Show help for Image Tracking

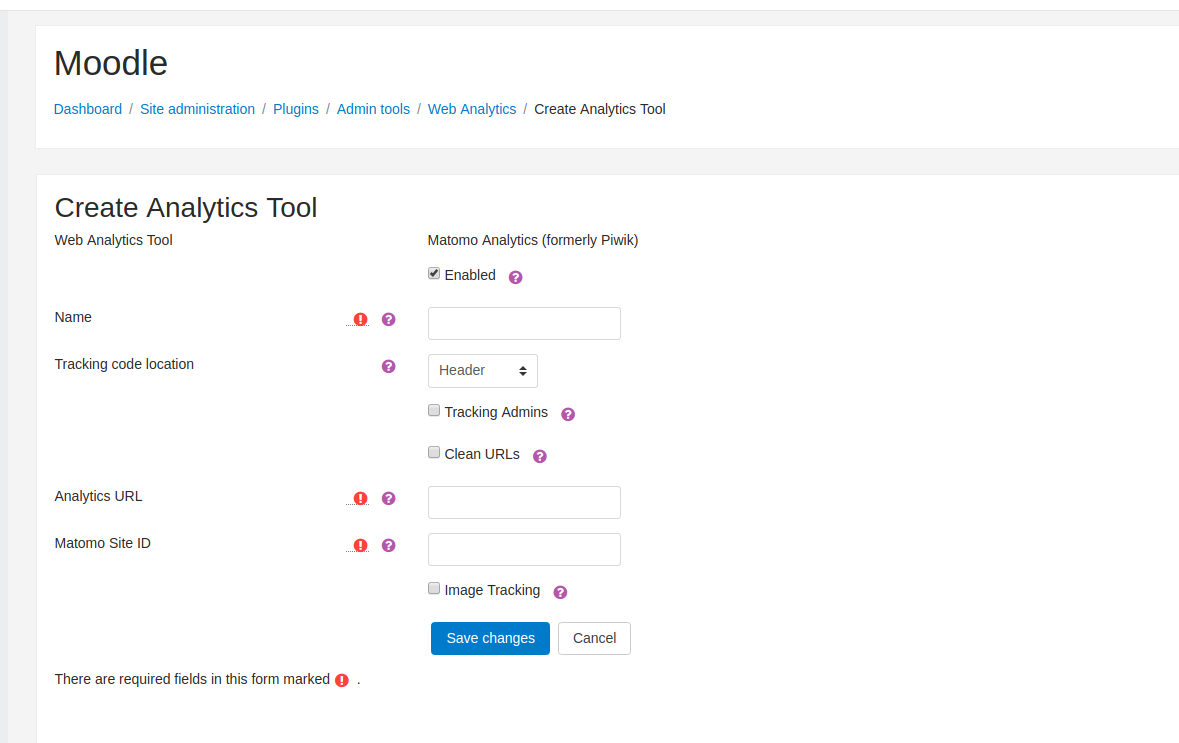point(559,593)
